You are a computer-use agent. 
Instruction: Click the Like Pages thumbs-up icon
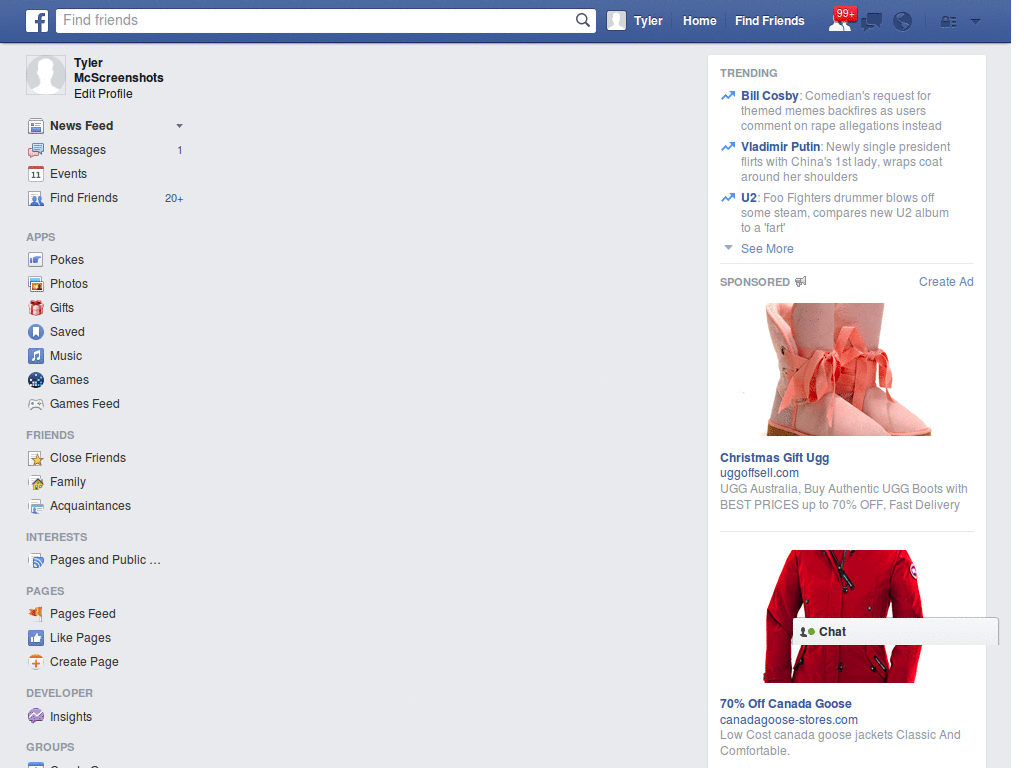pos(36,638)
